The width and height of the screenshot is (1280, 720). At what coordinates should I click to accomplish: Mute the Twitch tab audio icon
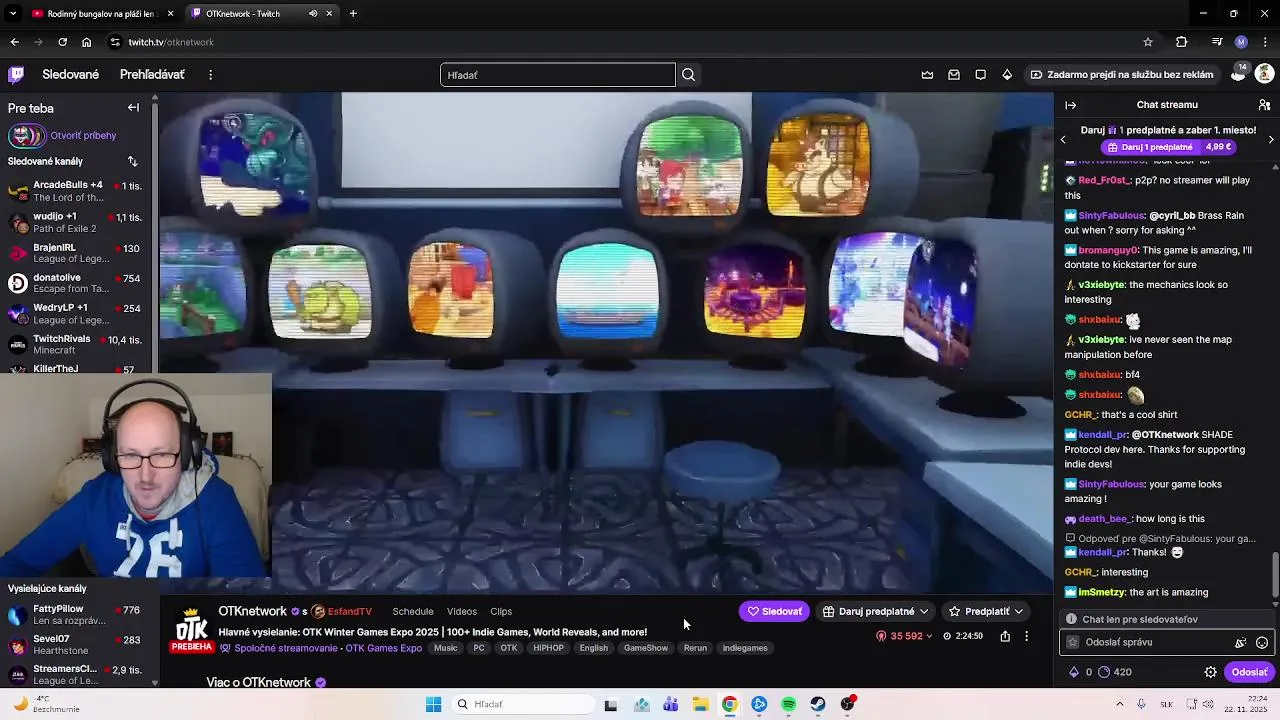click(x=313, y=14)
